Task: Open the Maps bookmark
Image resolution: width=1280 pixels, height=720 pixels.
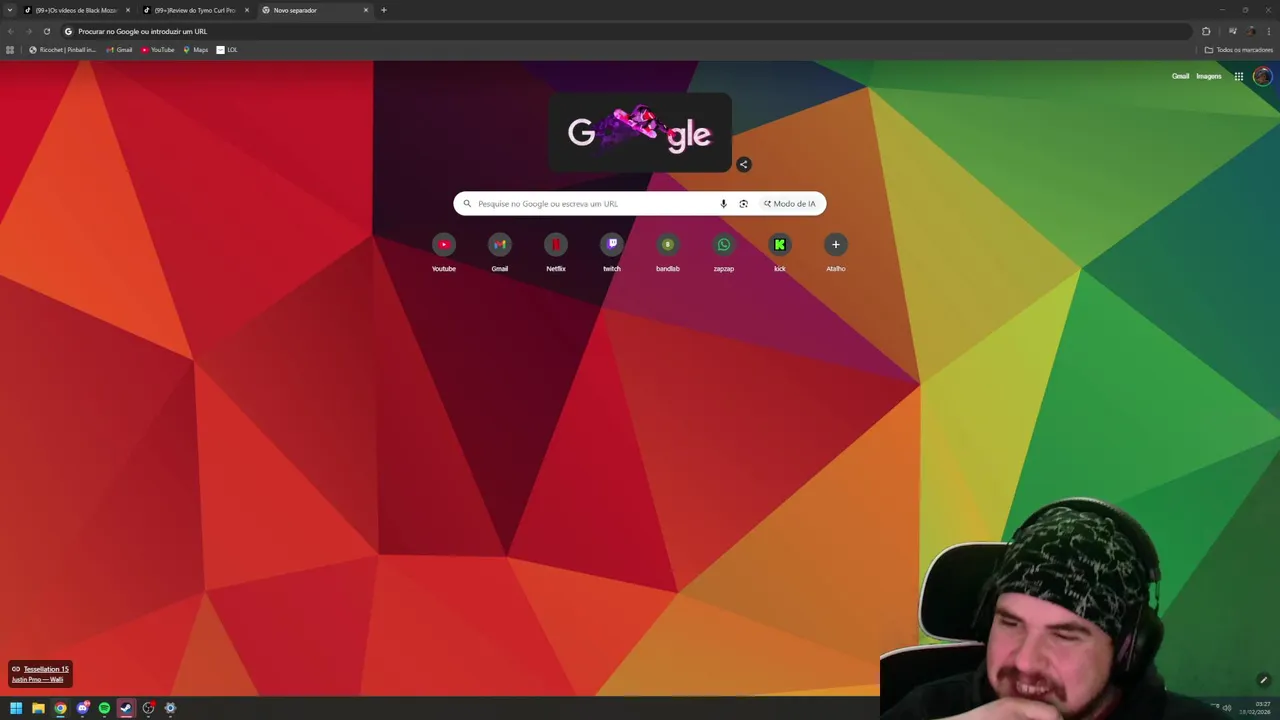Action: click(x=196, y=50)
